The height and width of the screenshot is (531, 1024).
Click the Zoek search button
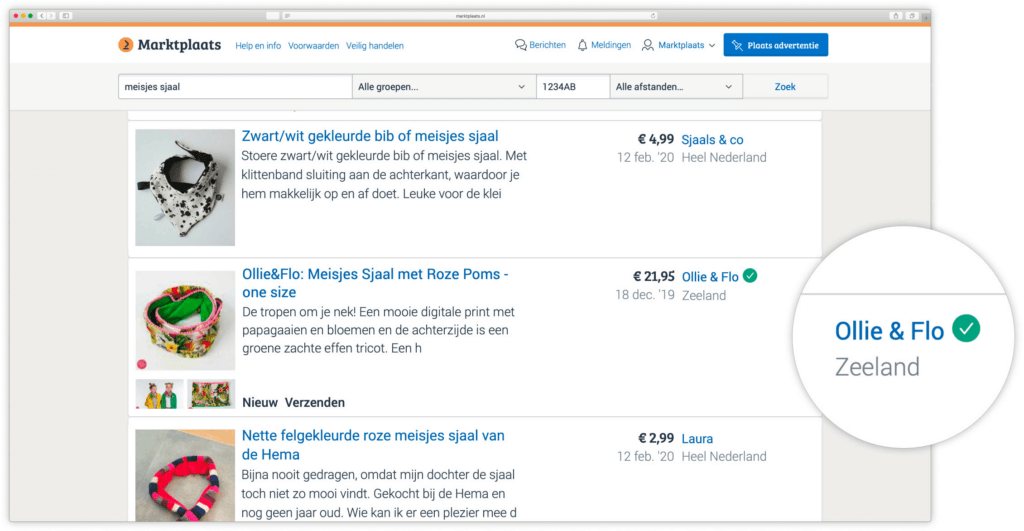[x=785, y=87]
